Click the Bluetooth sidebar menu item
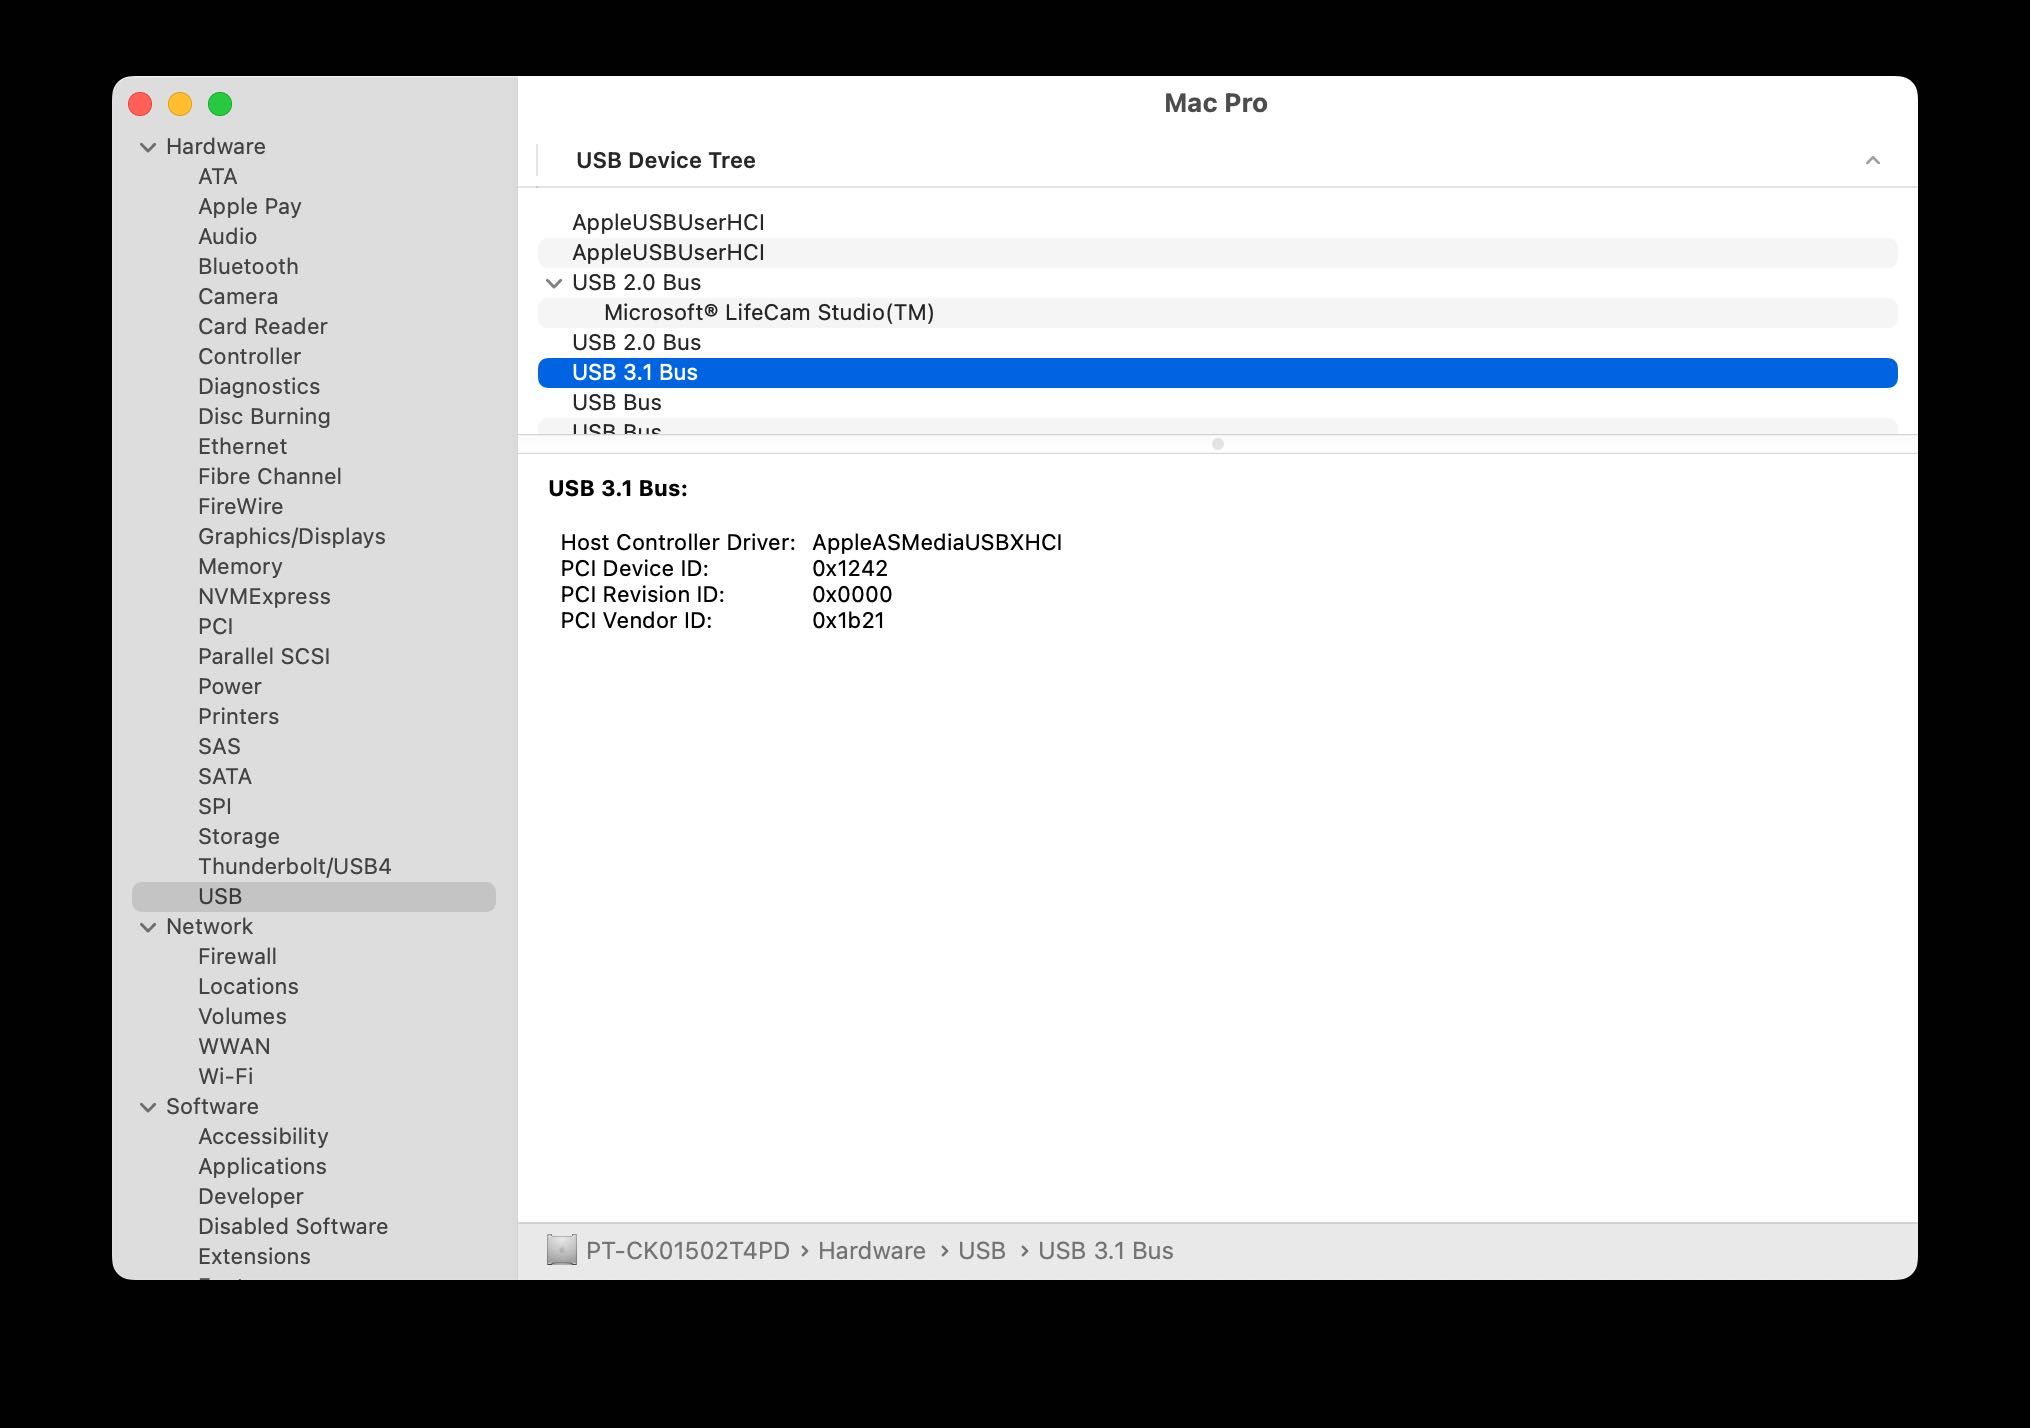2030x1428 pixels. 249,266
